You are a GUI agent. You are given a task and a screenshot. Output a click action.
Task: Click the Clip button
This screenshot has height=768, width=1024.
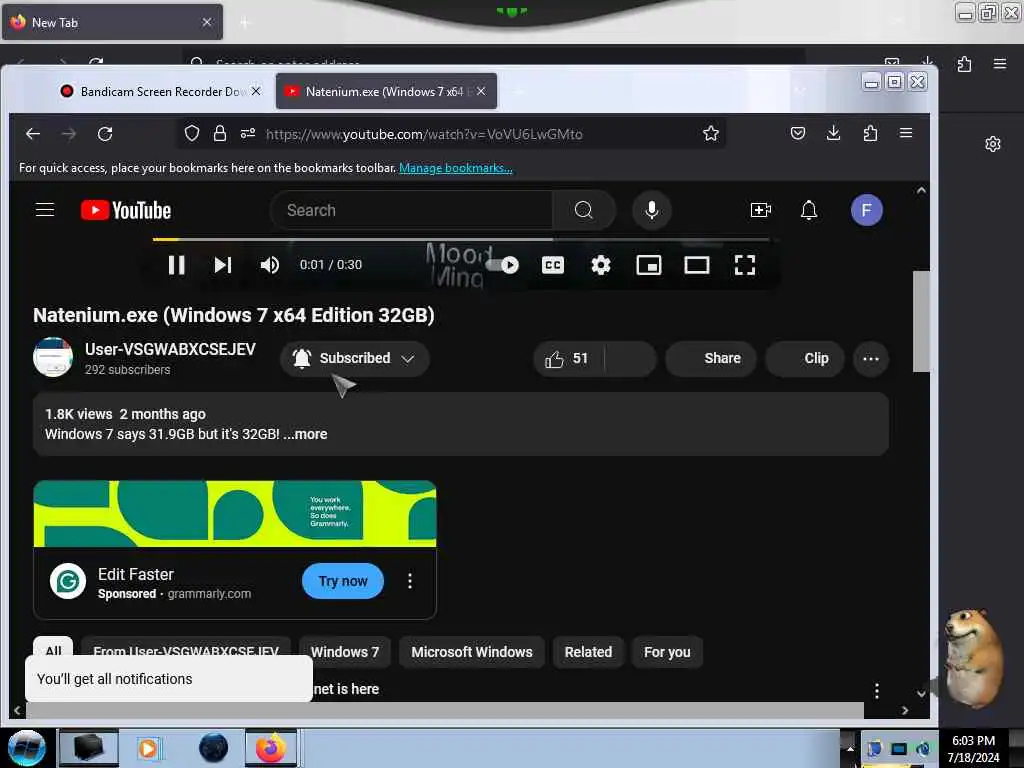click(x=805, y=359)
